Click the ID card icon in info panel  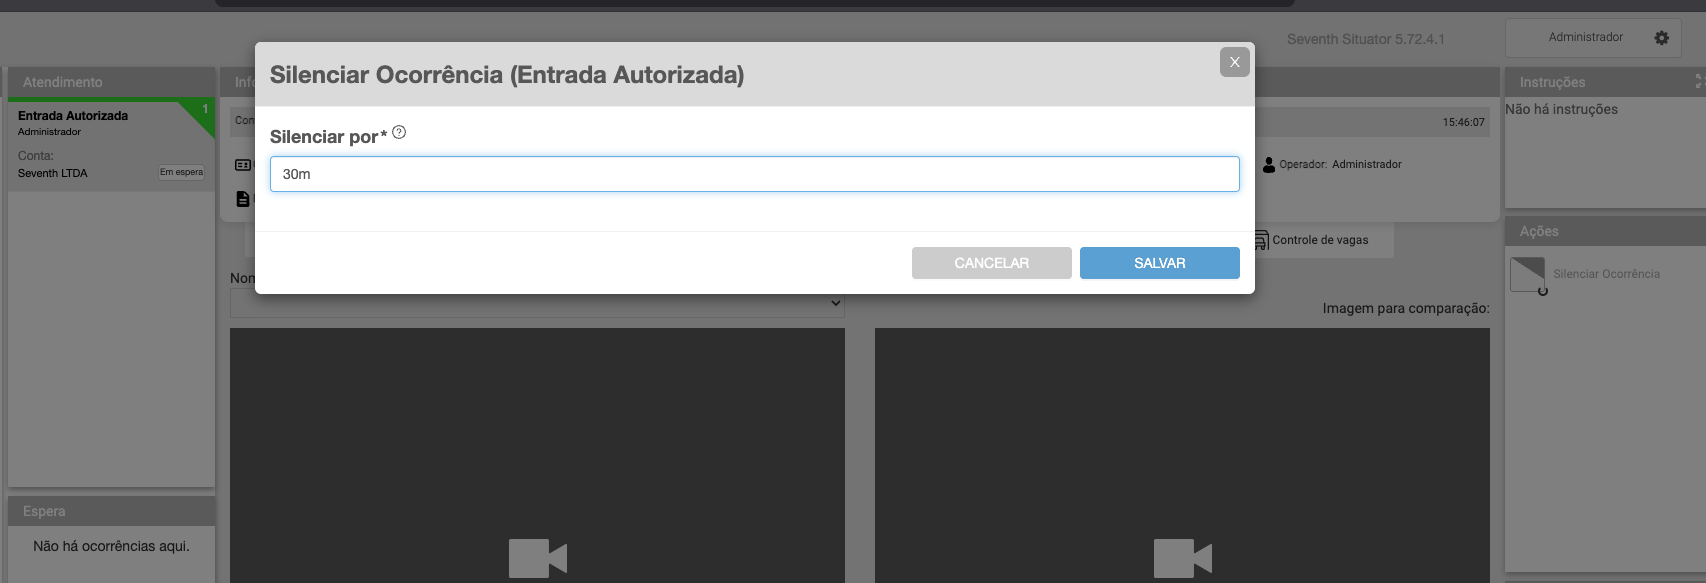pos(242,165)
